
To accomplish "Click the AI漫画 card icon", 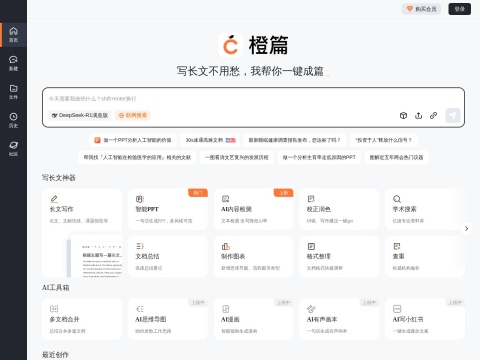I will tap(225, 309).
